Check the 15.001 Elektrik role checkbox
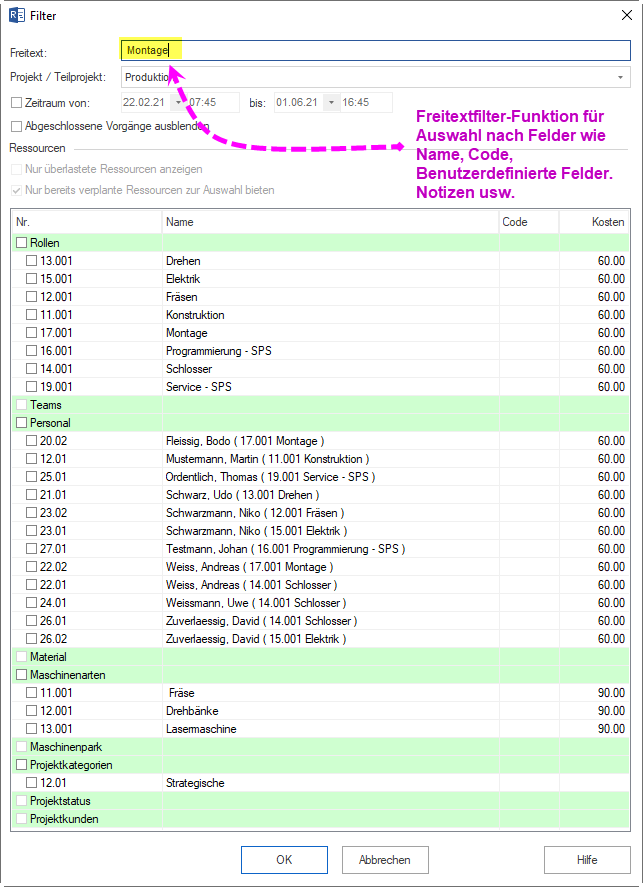The height and width of the screenshot is (887, 643). (32, 279)
